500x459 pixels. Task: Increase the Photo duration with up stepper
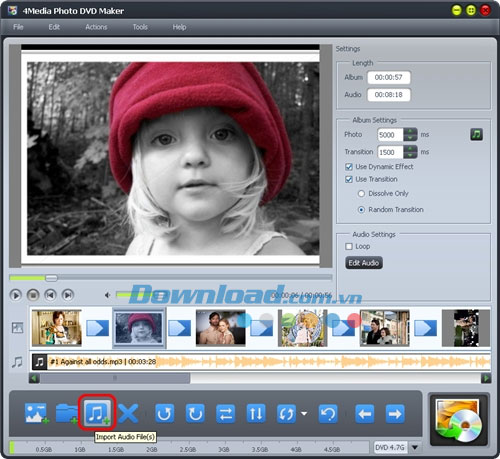[x=410, y=131]
